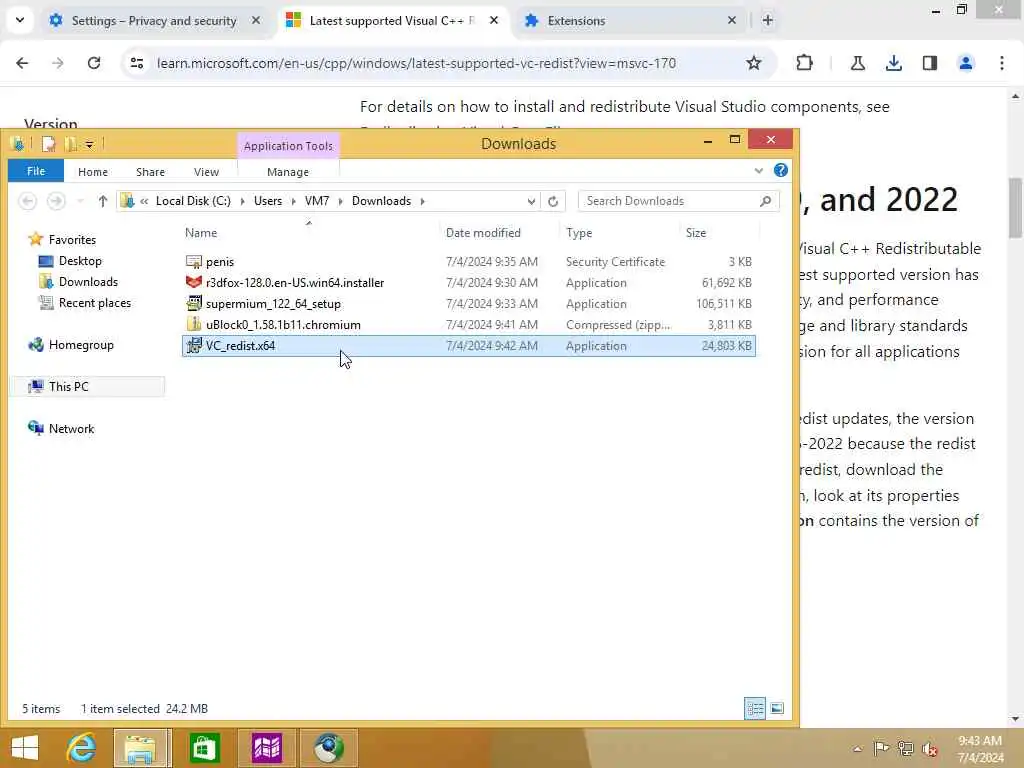Screen dimensions: 1024x768
Task: Expand the address path history dropdown
Action: click(x=531, y=201)
